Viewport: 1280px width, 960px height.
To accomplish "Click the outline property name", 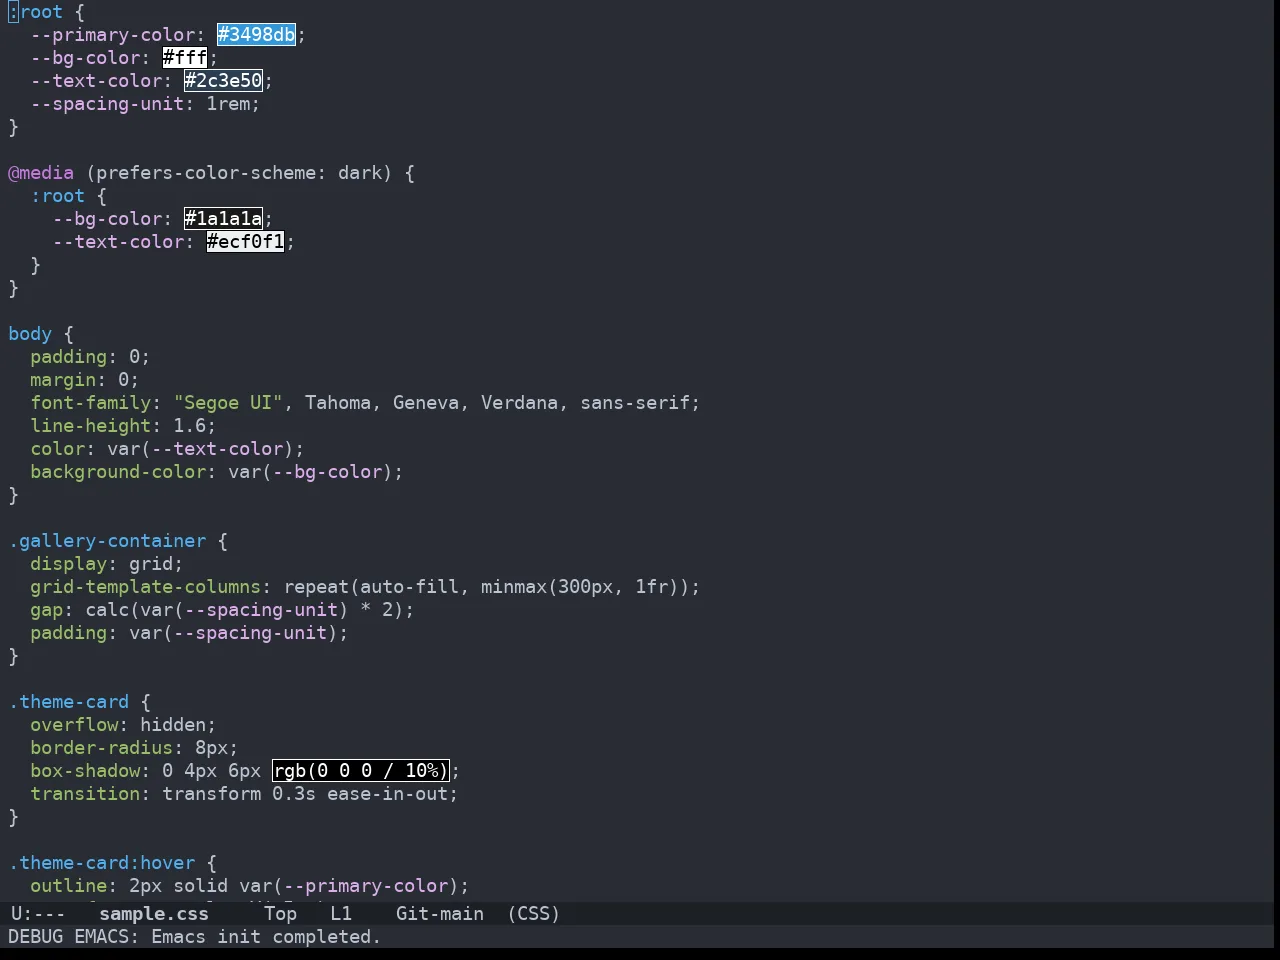I will 69,886.
